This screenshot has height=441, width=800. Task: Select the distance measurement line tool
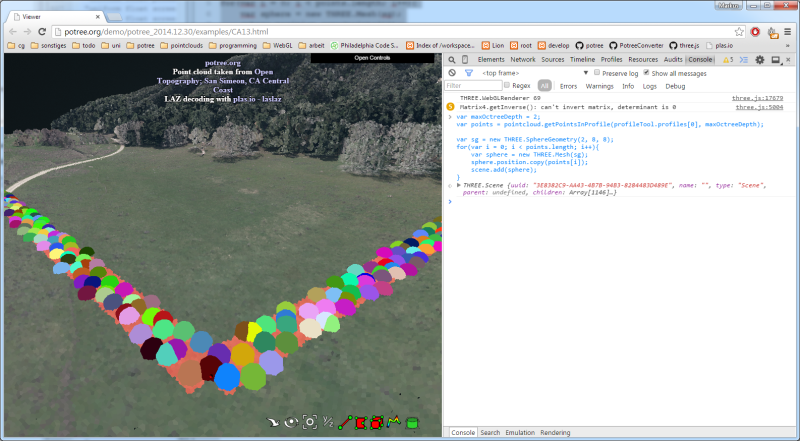click(x=344, y=423)
